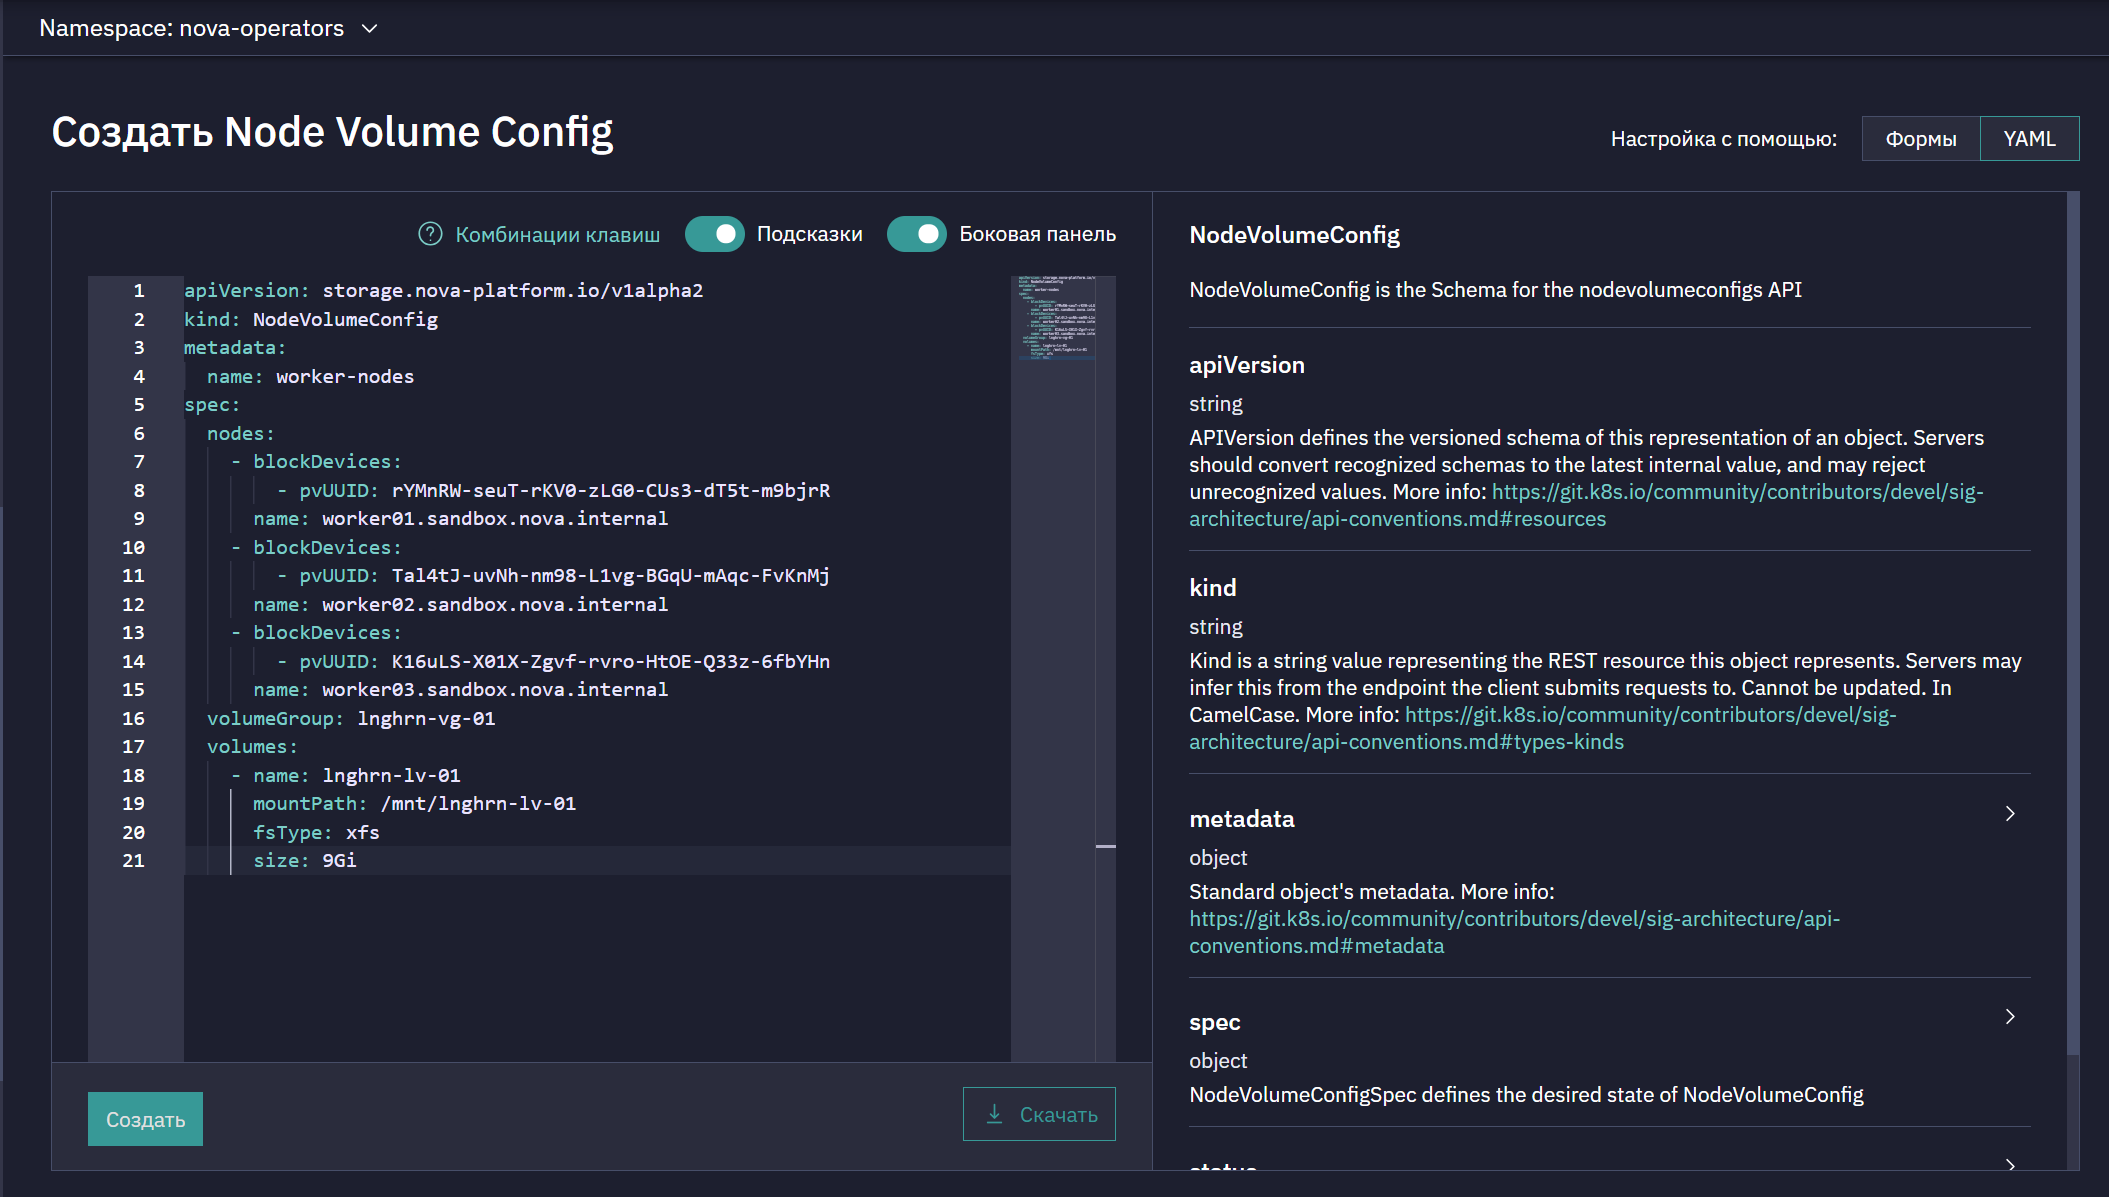Click worker02.sandbox.nova.internal name line
2109x1197 pixels.
tap(460, 604)
